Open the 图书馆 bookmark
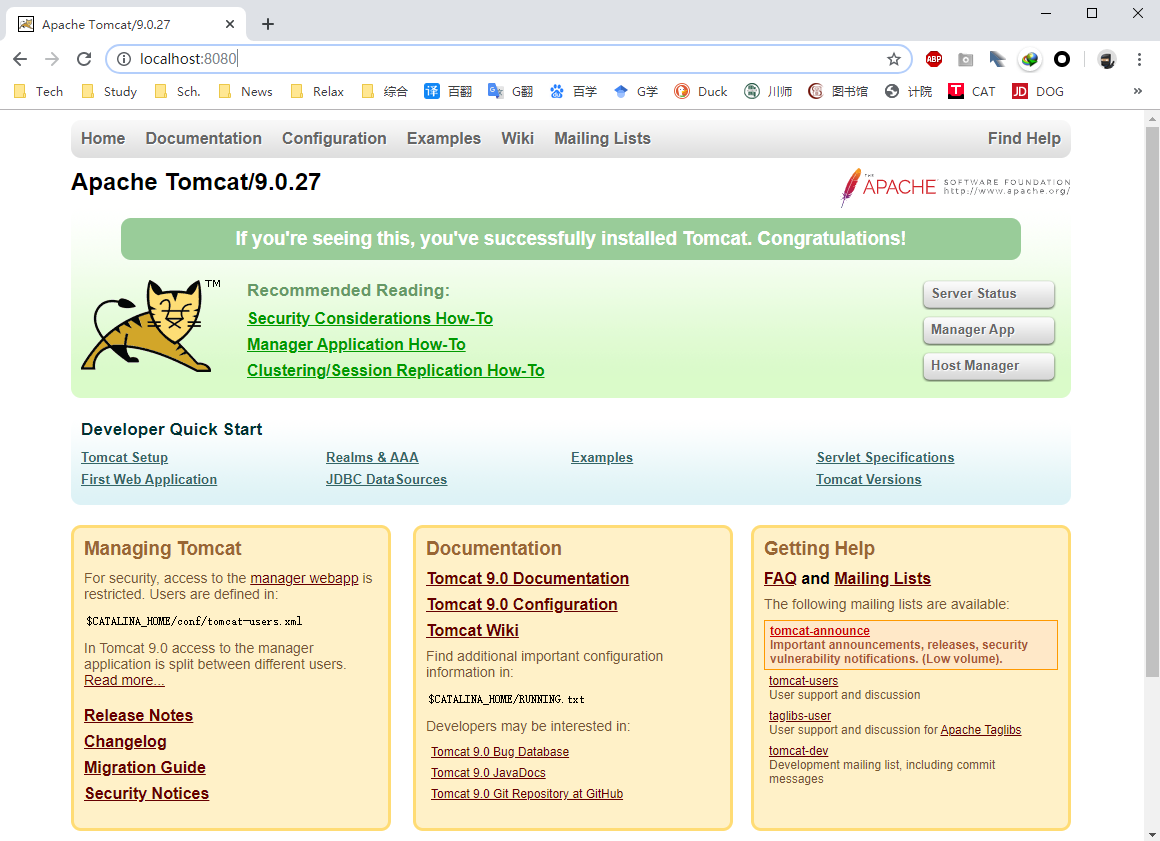Viewport: 1160px width, 841px height. pyautogui.click(x=838, y=92)
